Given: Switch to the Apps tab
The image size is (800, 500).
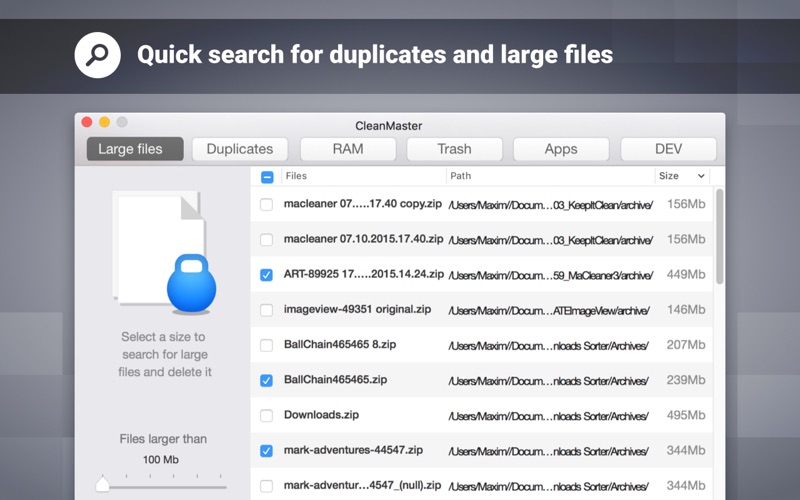Looking at the screenshot, I should pos(561,149).
